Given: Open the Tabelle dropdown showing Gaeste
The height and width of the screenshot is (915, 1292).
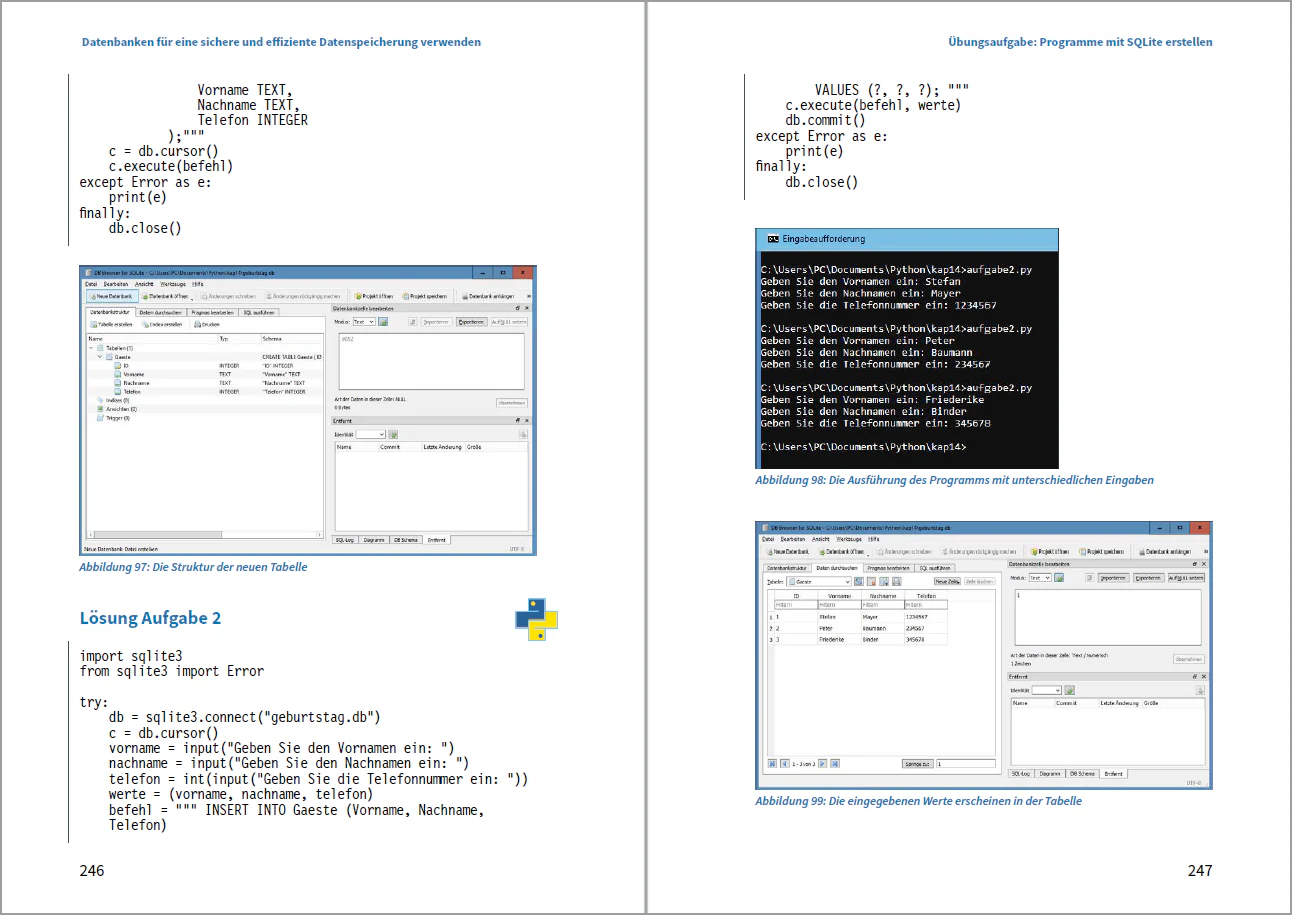Looking at the screenshot, I should [819, 581].
